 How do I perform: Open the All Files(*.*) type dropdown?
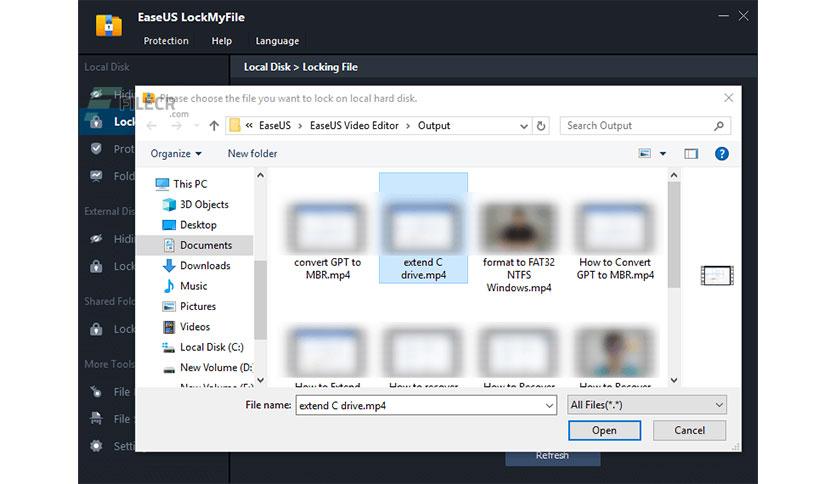[647, 405]
